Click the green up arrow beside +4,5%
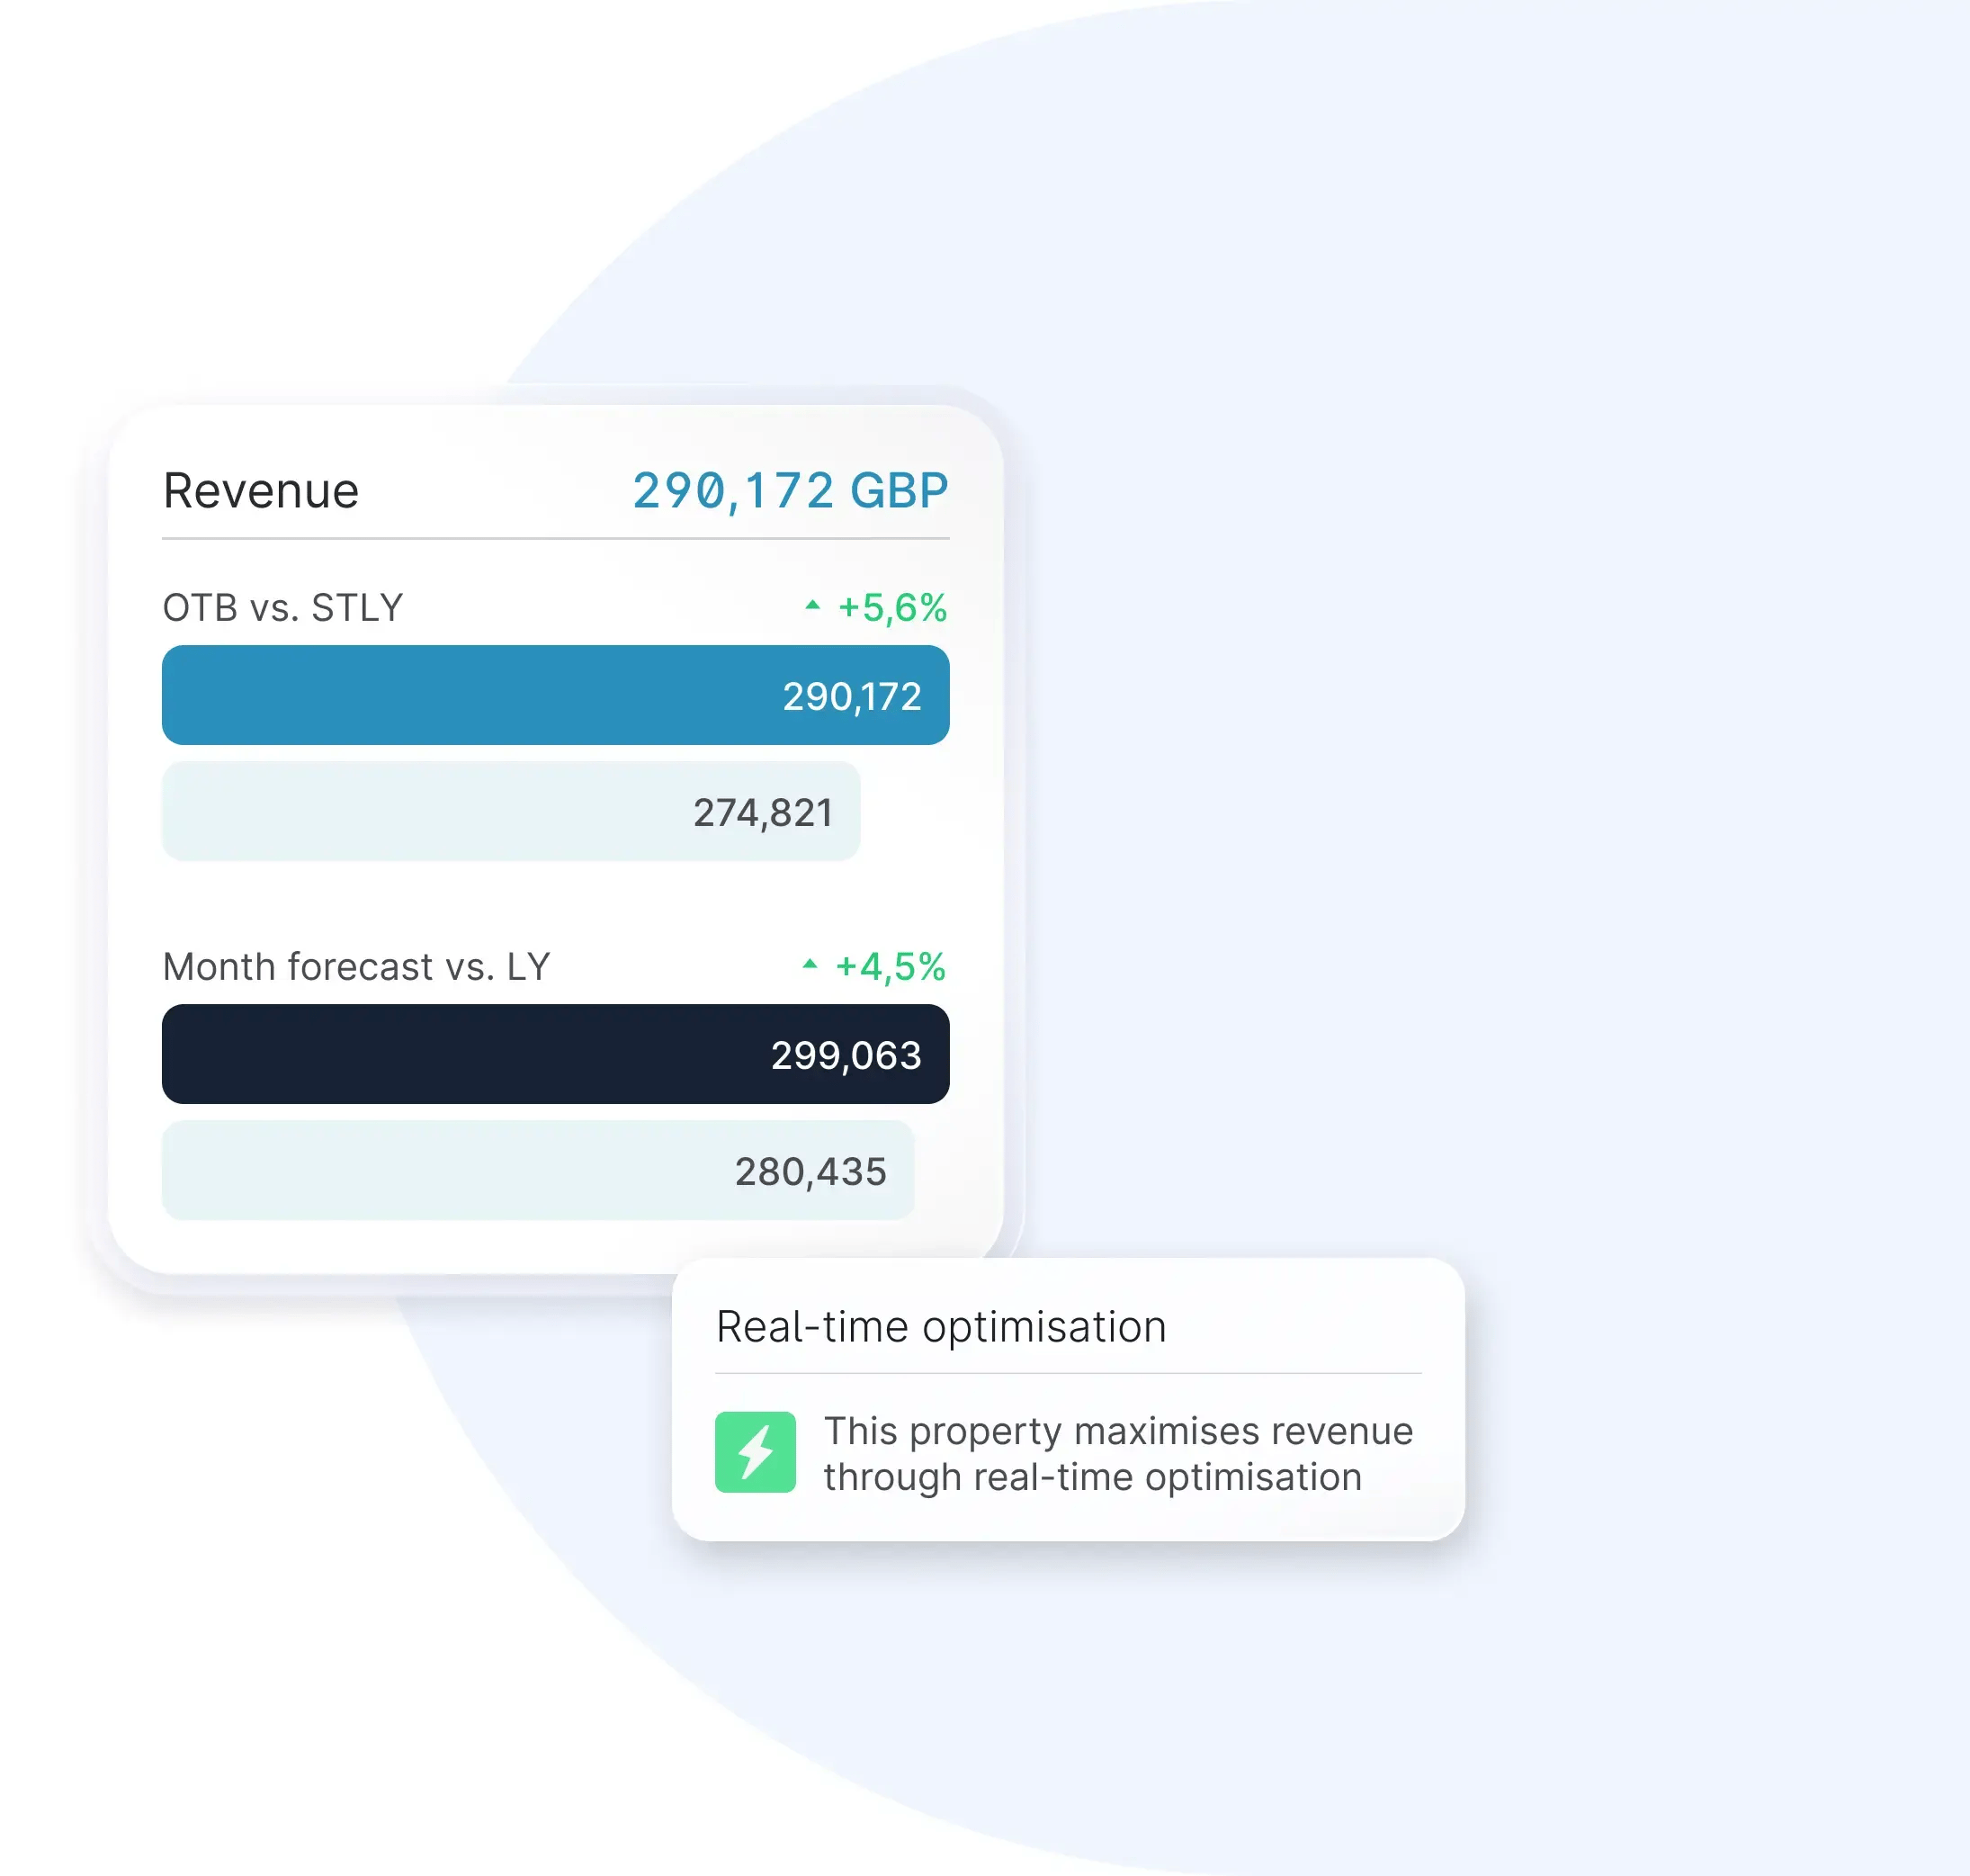 [x=810, y=964]
